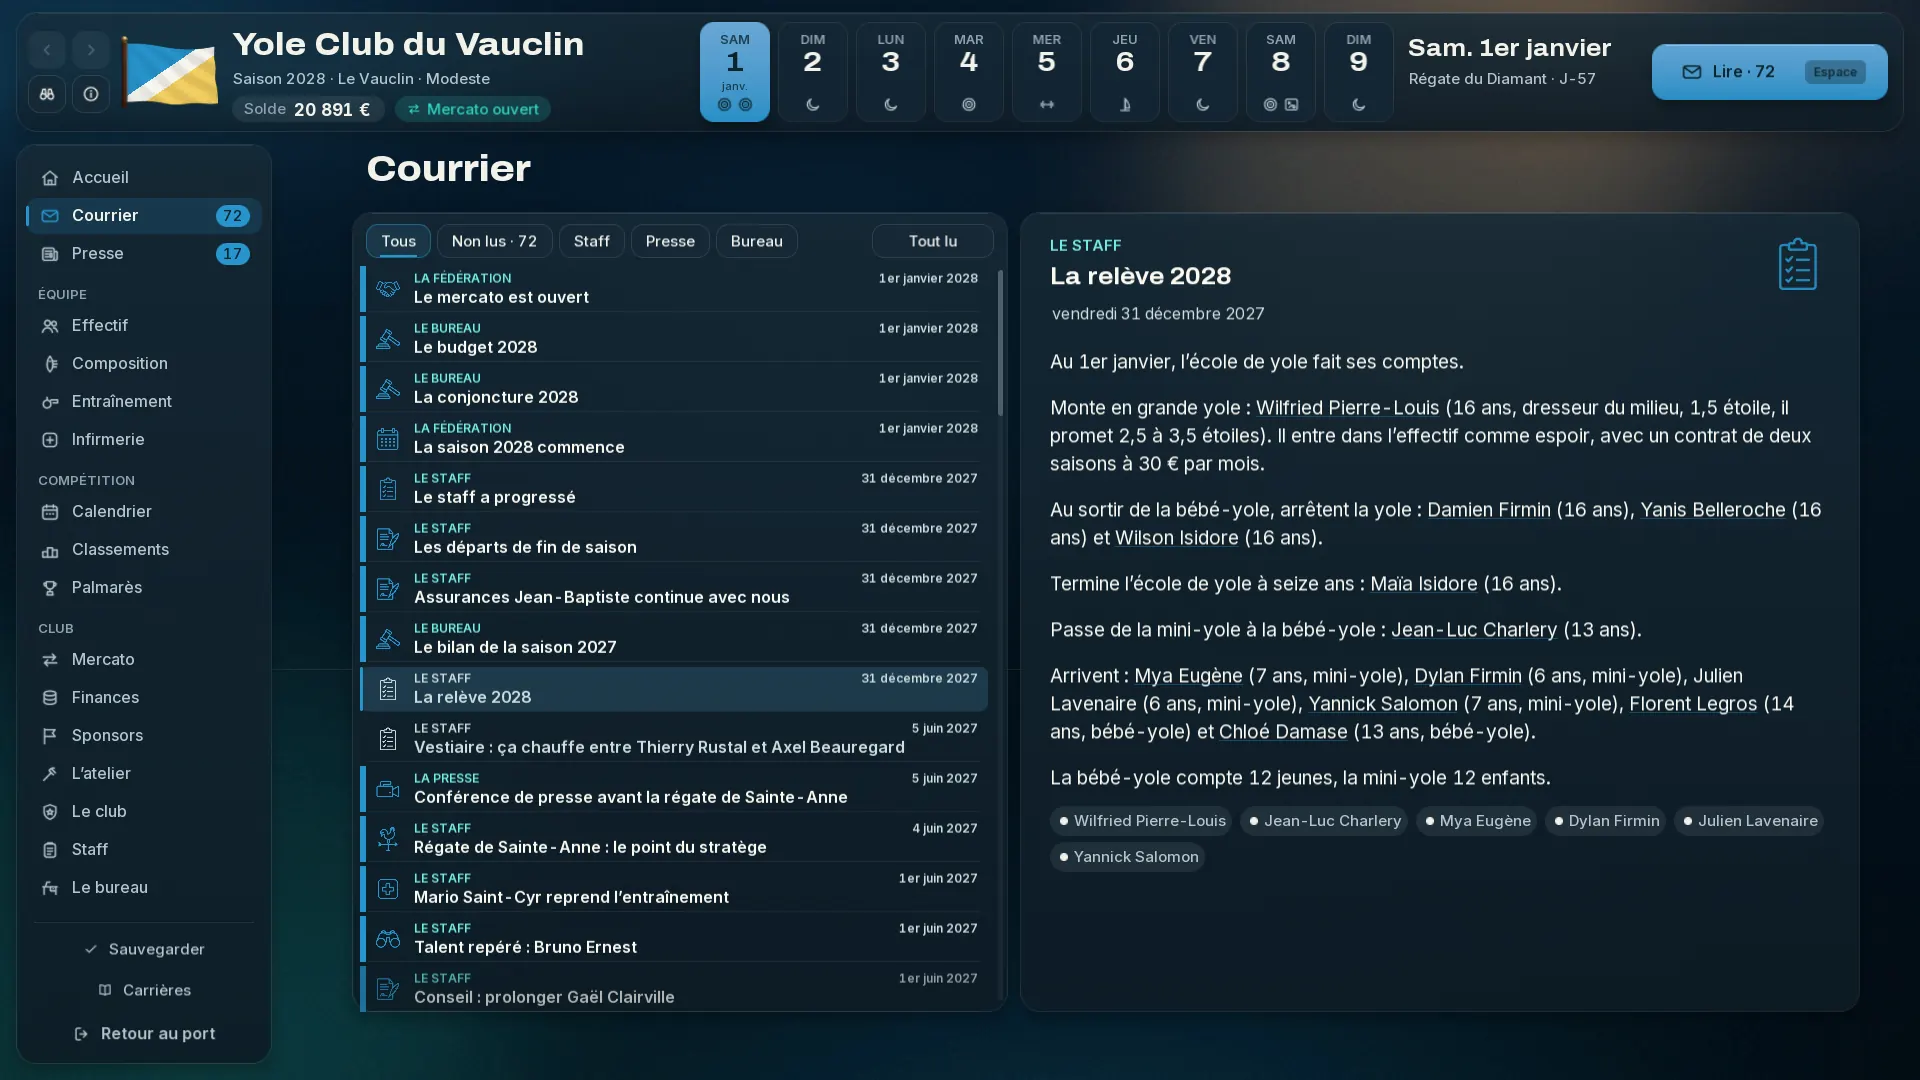Open Carrières in the sidebar
Image resolution: width=1920 pixels, height=1080 pixels.
click(144, 990)
